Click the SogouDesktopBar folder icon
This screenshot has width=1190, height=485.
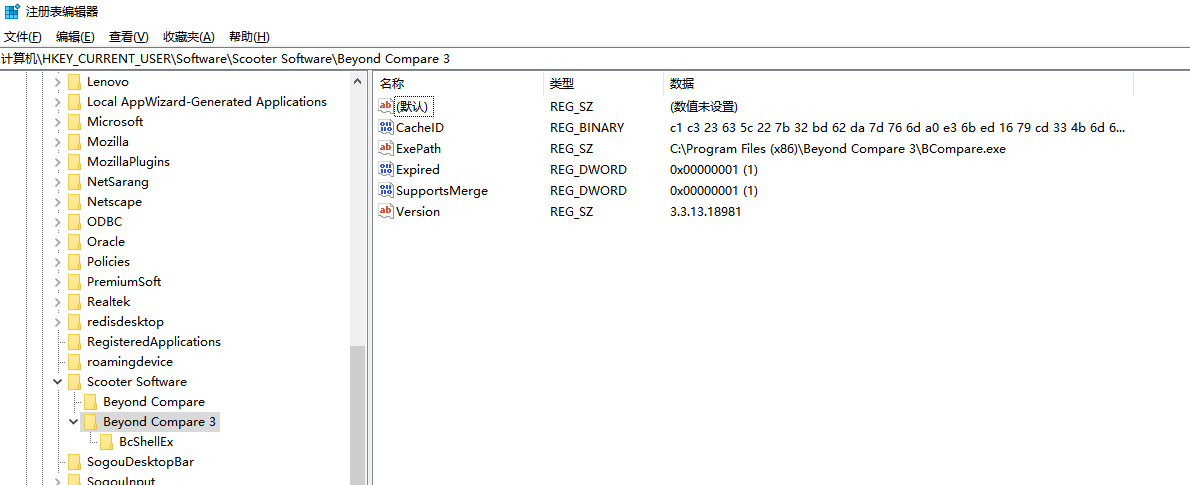click(x=74, y=461)
